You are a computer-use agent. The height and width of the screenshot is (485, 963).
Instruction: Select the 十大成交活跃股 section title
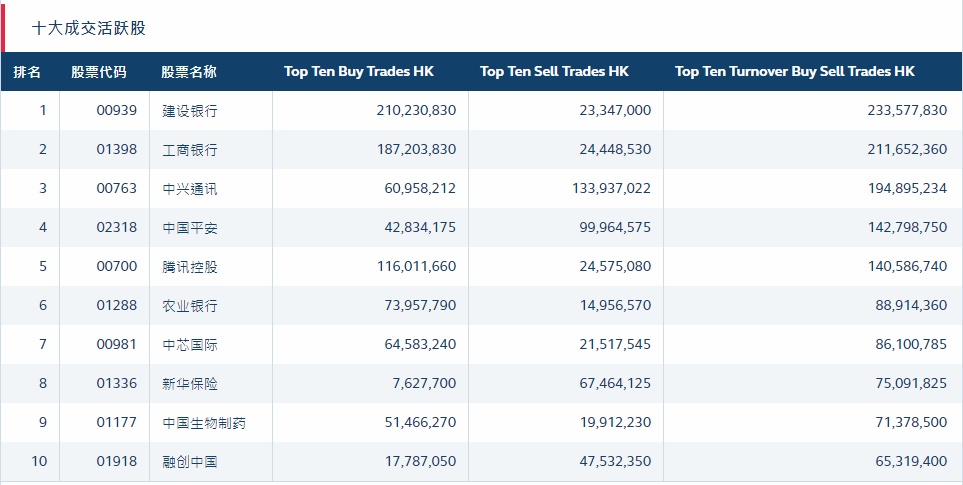(89, 28)
